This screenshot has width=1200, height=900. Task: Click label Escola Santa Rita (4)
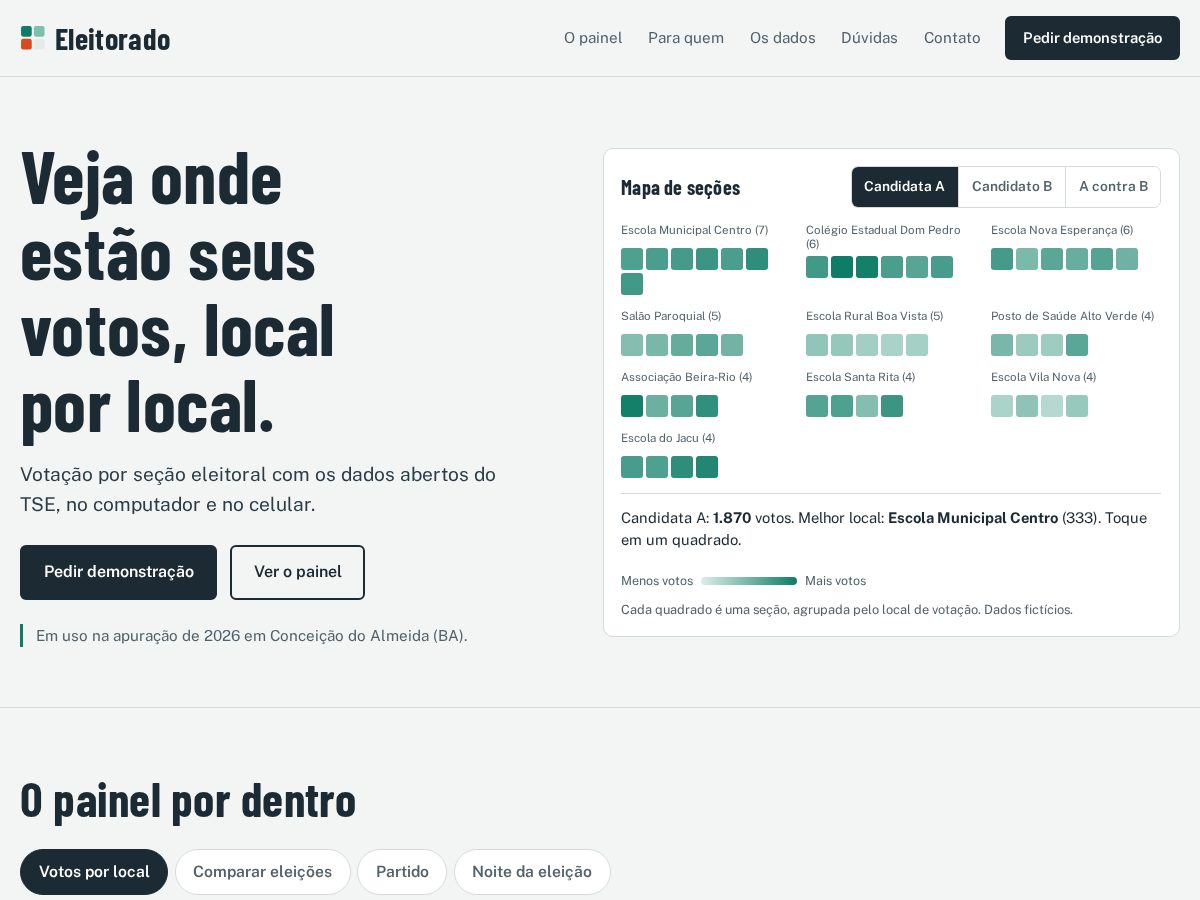pos(860,377)
